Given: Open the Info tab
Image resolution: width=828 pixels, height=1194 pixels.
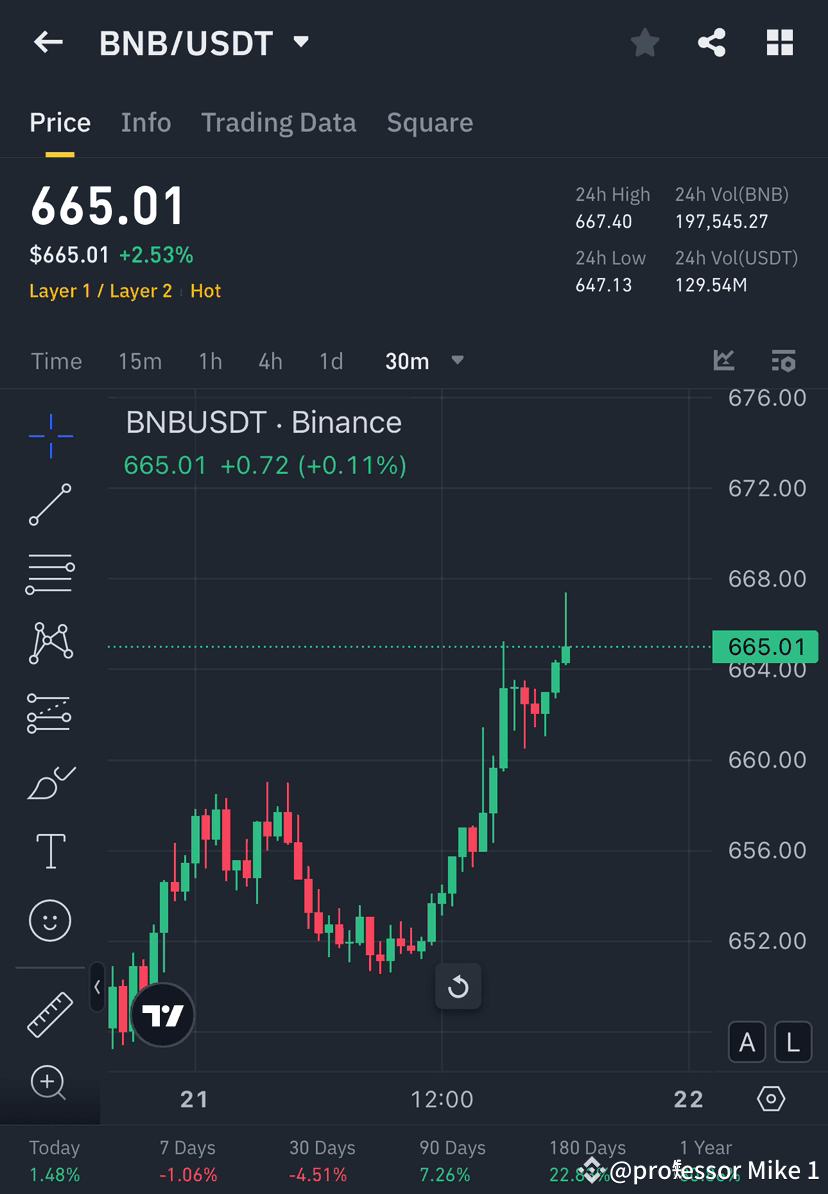Looking at the screenshot, I should pos(146,122).
